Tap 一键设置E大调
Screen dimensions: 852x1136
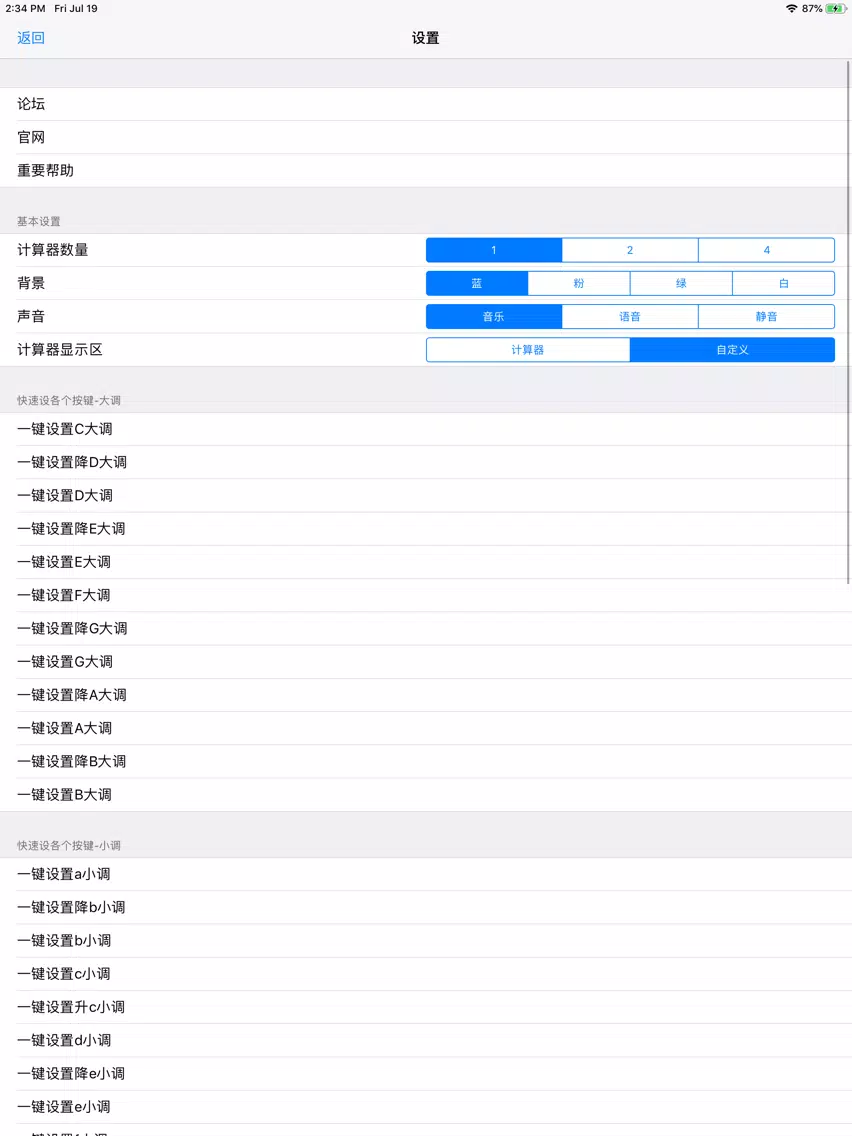(426, 562)
